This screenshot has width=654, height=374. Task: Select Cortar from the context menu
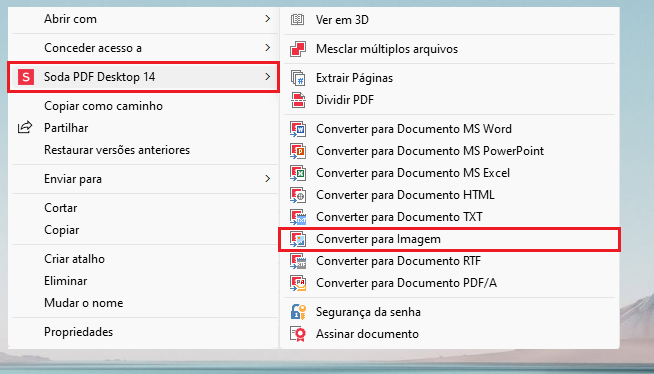tap(143, 208)
